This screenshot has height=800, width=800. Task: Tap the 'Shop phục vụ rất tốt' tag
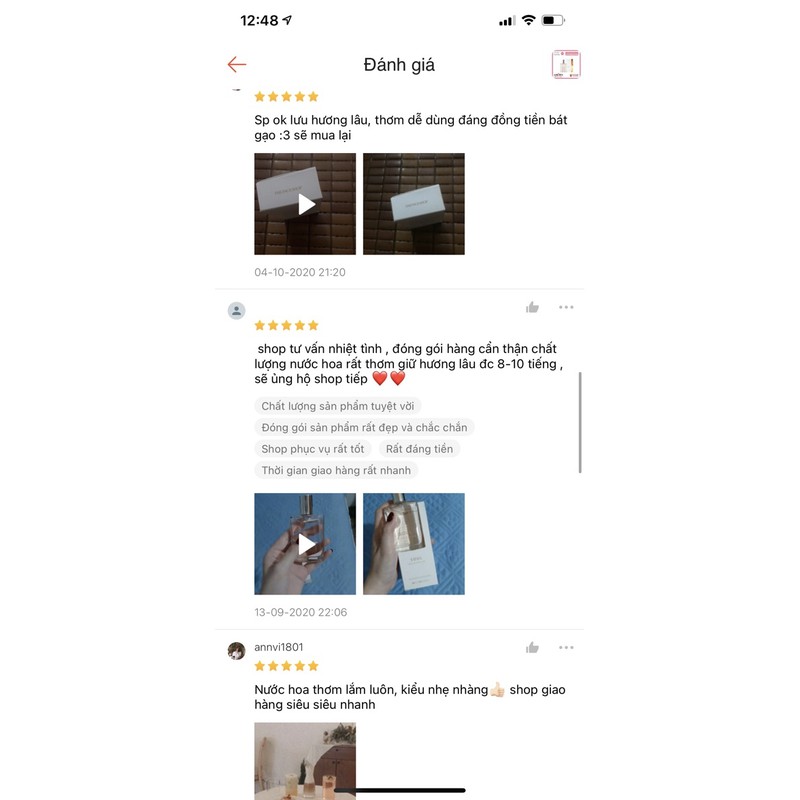click(x=313, y=449)
